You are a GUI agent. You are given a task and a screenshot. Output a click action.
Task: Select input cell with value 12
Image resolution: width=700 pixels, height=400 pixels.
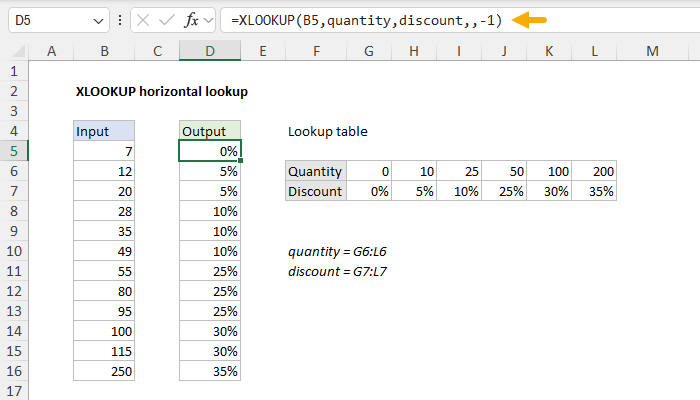click(x=104, y=171)
